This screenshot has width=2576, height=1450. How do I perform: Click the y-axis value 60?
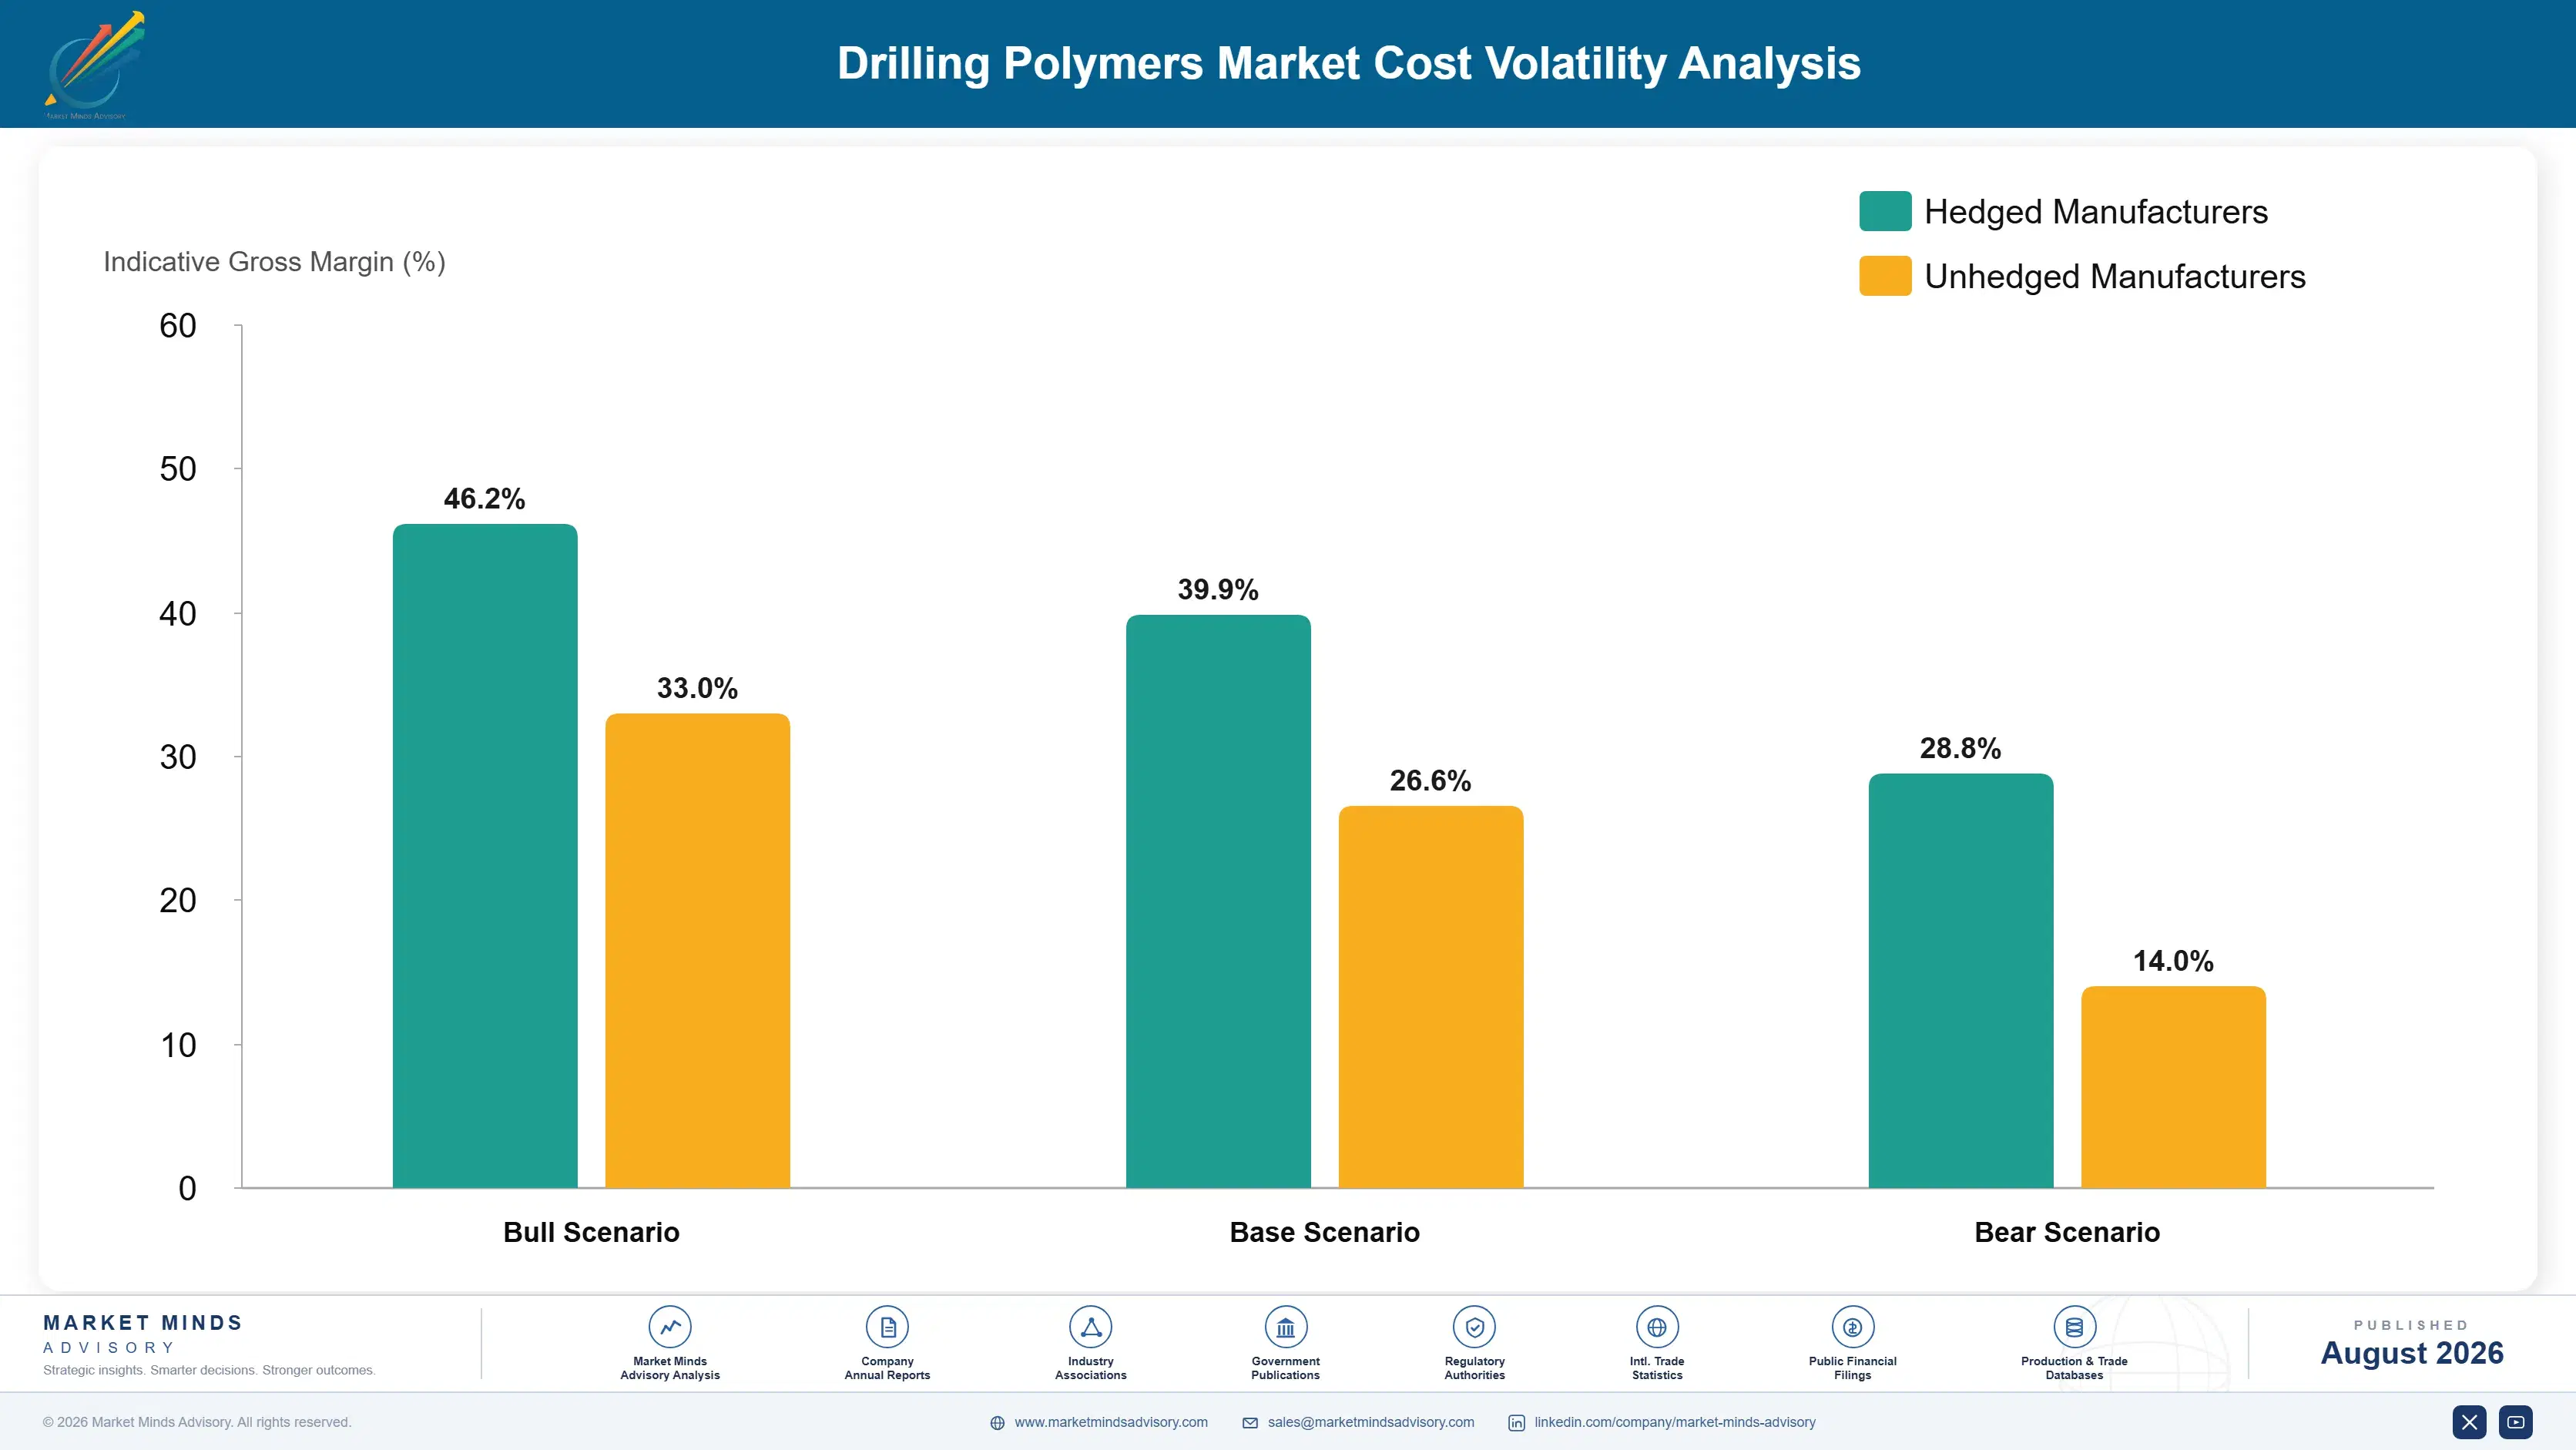pos(178,326)
